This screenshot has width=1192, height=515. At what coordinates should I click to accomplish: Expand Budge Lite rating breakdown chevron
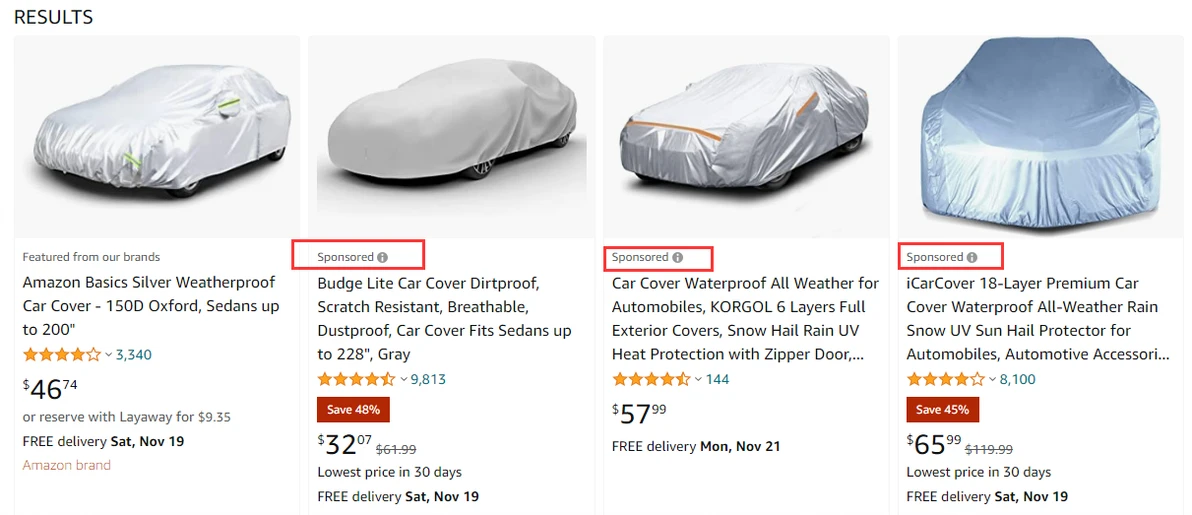[404, 380]
